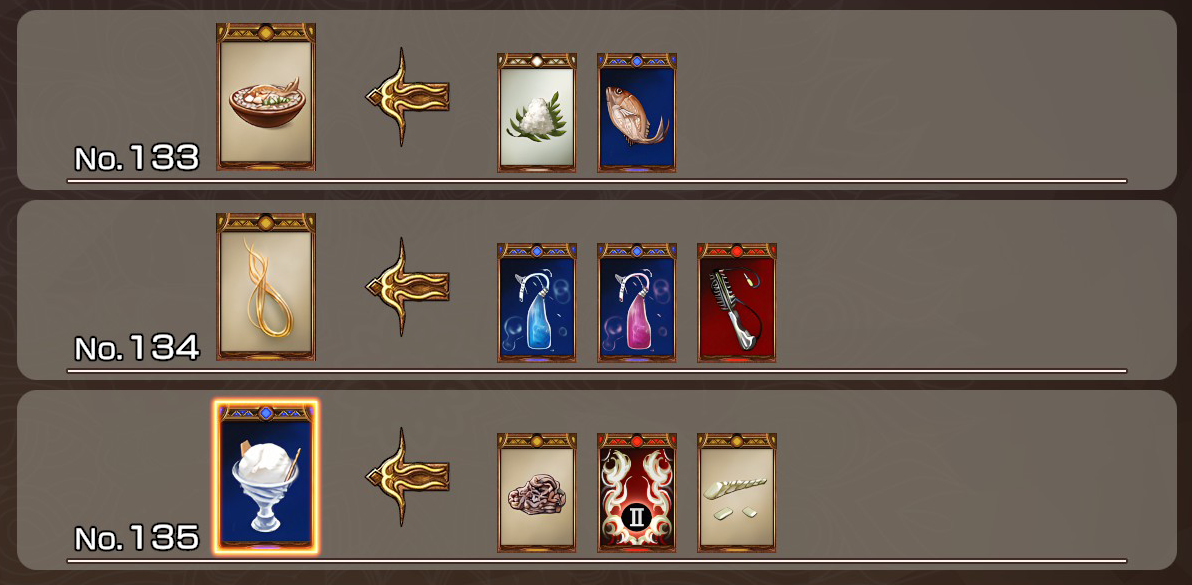
Task: Choose the blue potion bottle card
Action: coord(537,302)
